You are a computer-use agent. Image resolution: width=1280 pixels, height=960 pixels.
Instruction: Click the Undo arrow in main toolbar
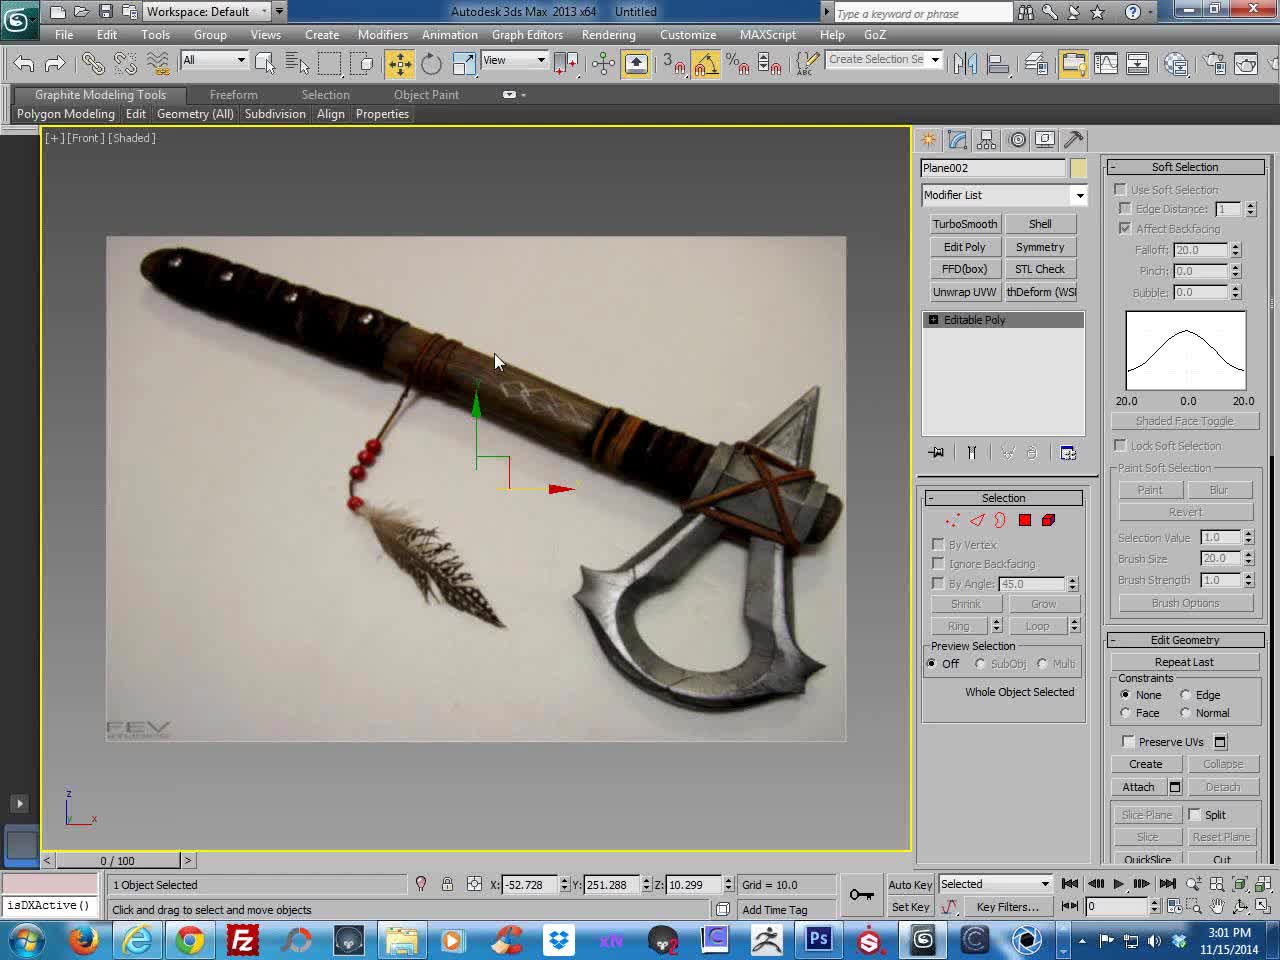[24, 64]
